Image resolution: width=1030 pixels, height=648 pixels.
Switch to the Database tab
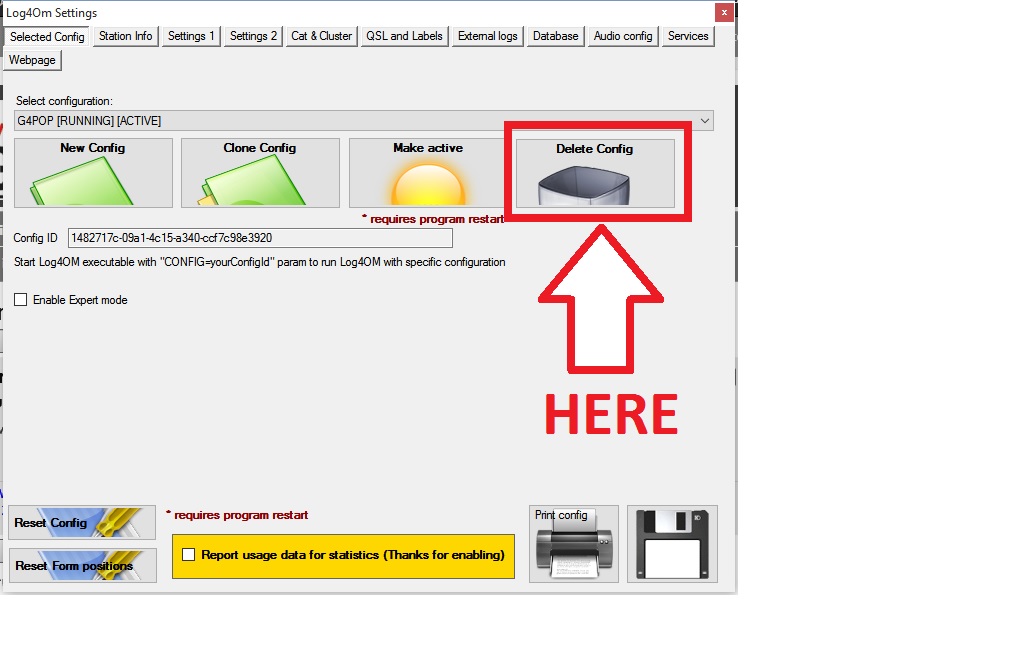click(x=556, y=36)
